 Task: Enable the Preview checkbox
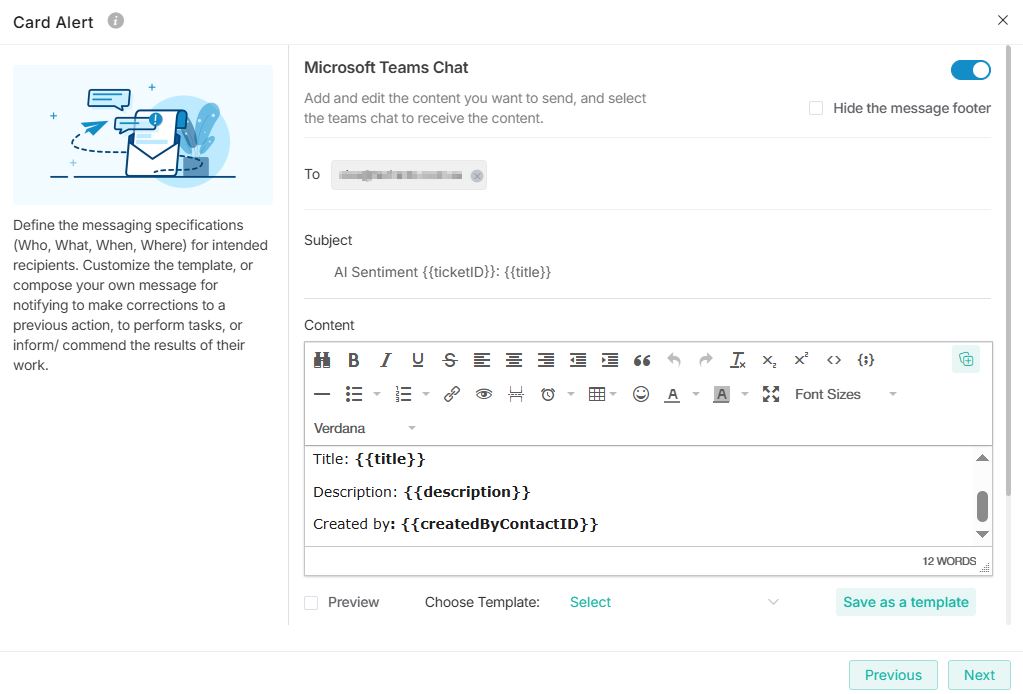[x=311, y=603]
